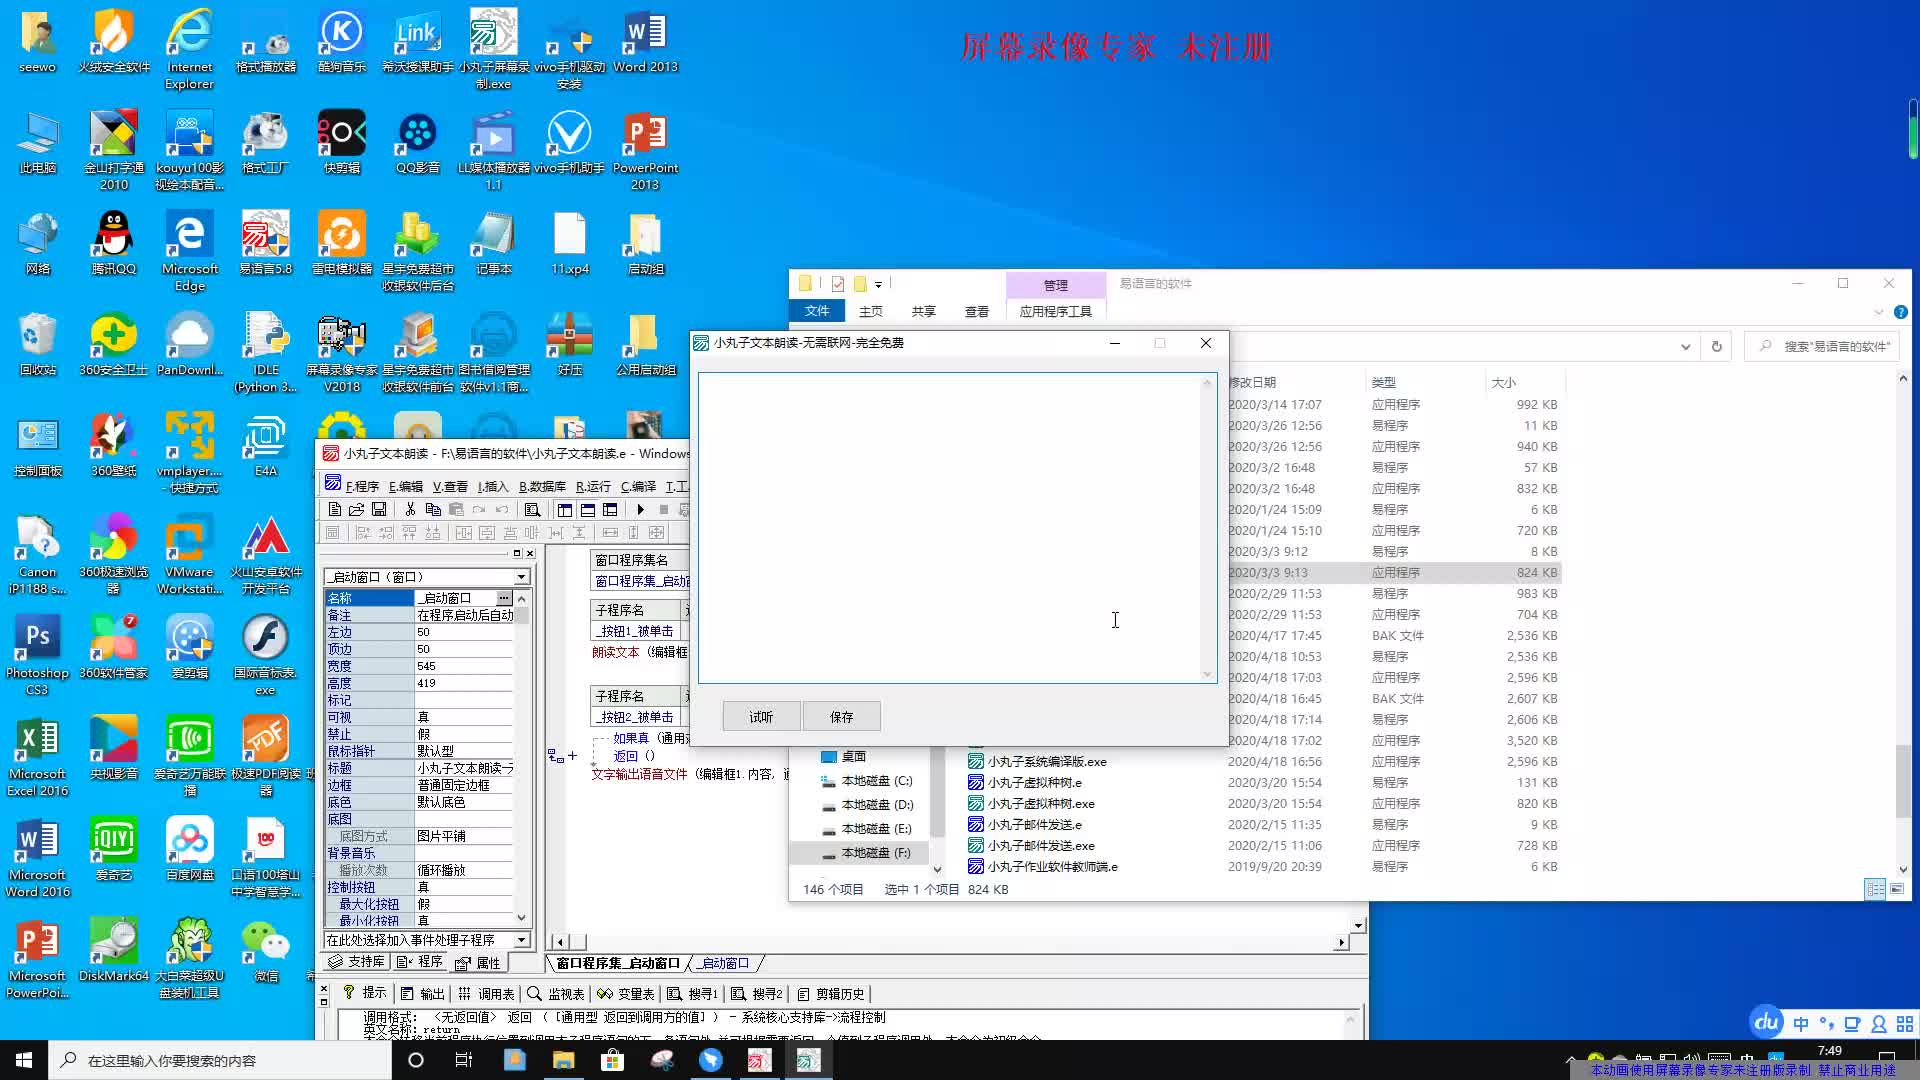The image size is (1920, 1080).
Task: Open the 应用程序工具 ribbon tab
Action: (x=1055, y=312)
